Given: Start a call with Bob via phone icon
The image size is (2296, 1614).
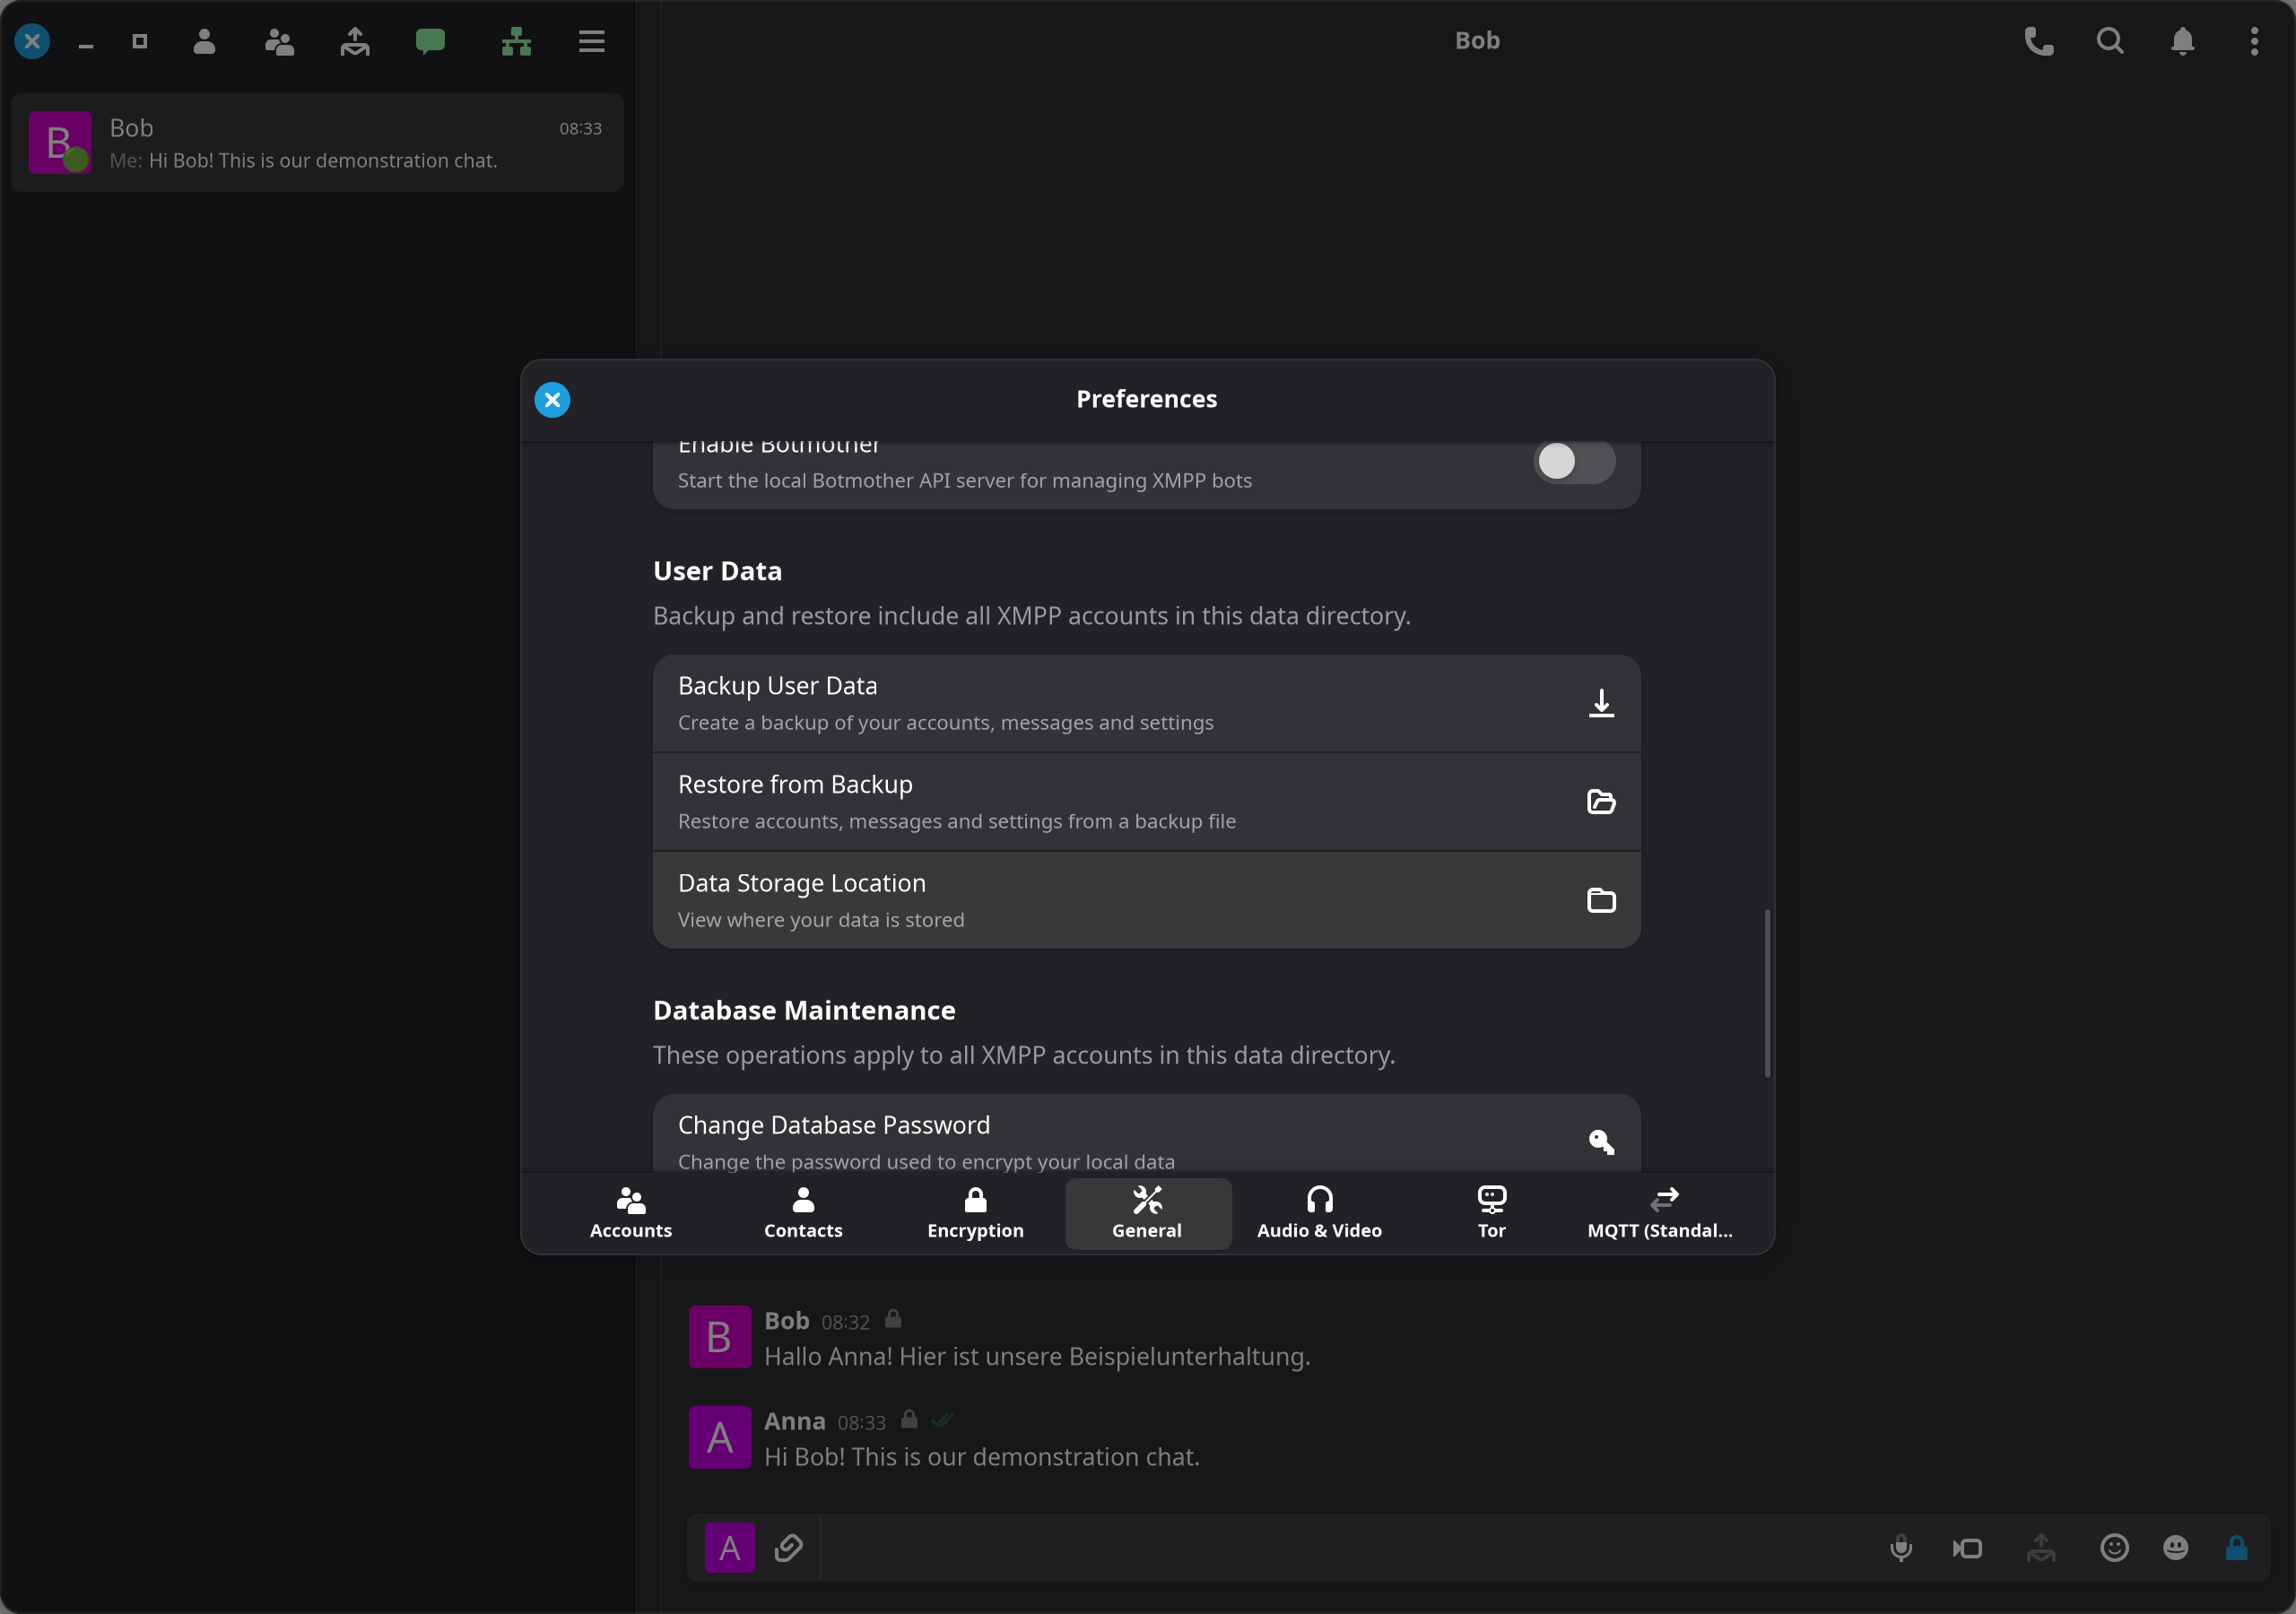Looking at the screenshot, I should 2039,41.
